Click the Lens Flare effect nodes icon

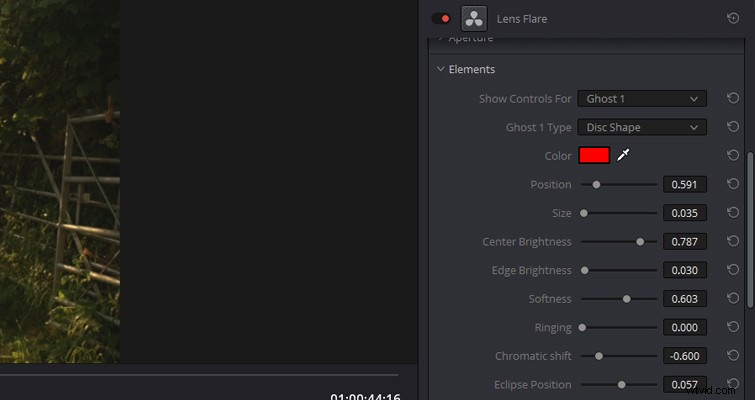(x=473, y=18)
